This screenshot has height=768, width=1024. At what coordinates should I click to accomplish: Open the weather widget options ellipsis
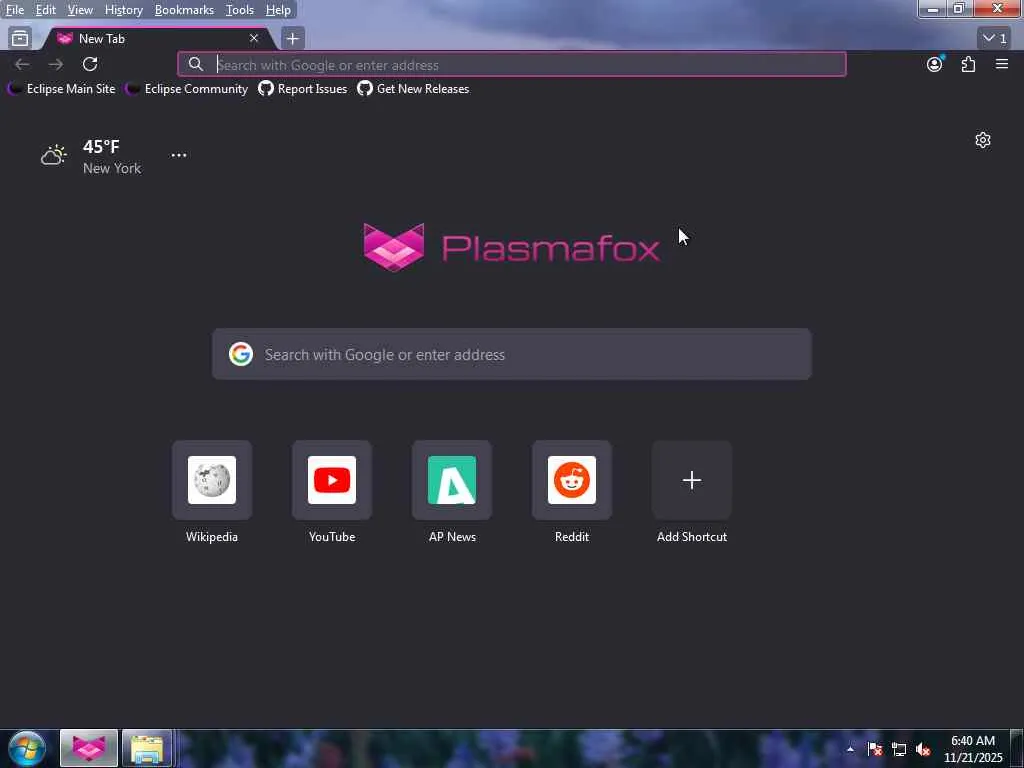coord(178,155)
